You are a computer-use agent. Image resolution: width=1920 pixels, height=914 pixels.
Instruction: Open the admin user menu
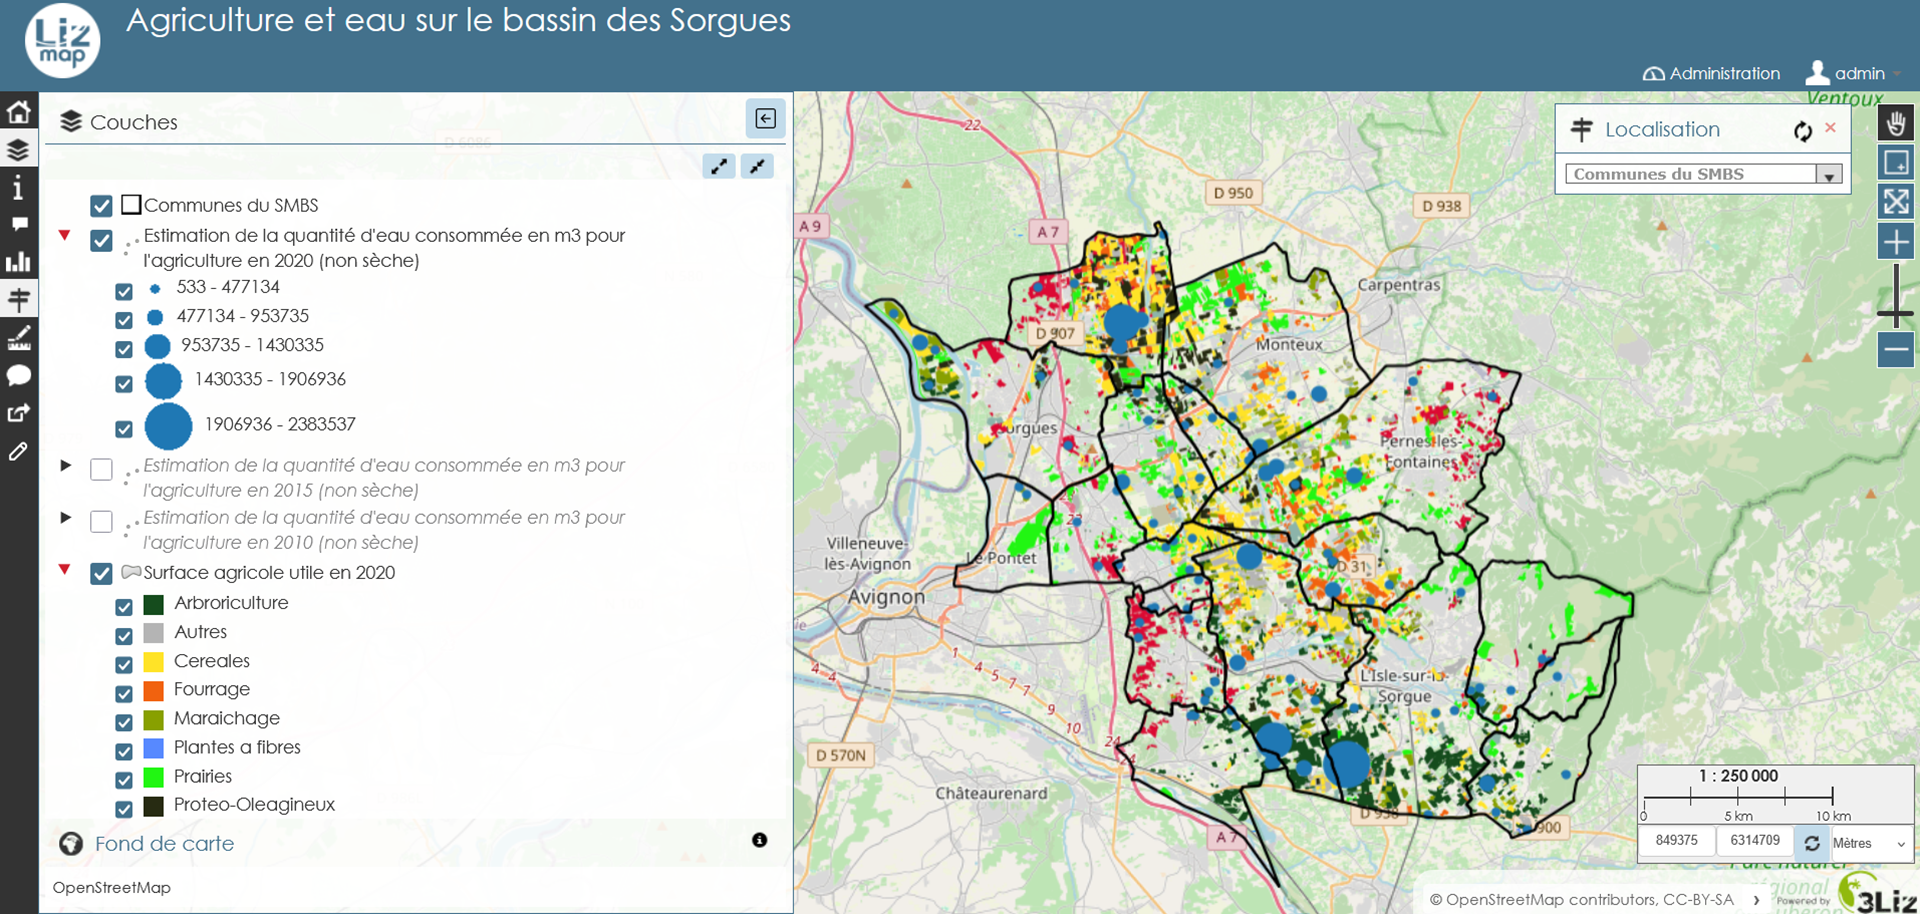(x=1852, y=73)
